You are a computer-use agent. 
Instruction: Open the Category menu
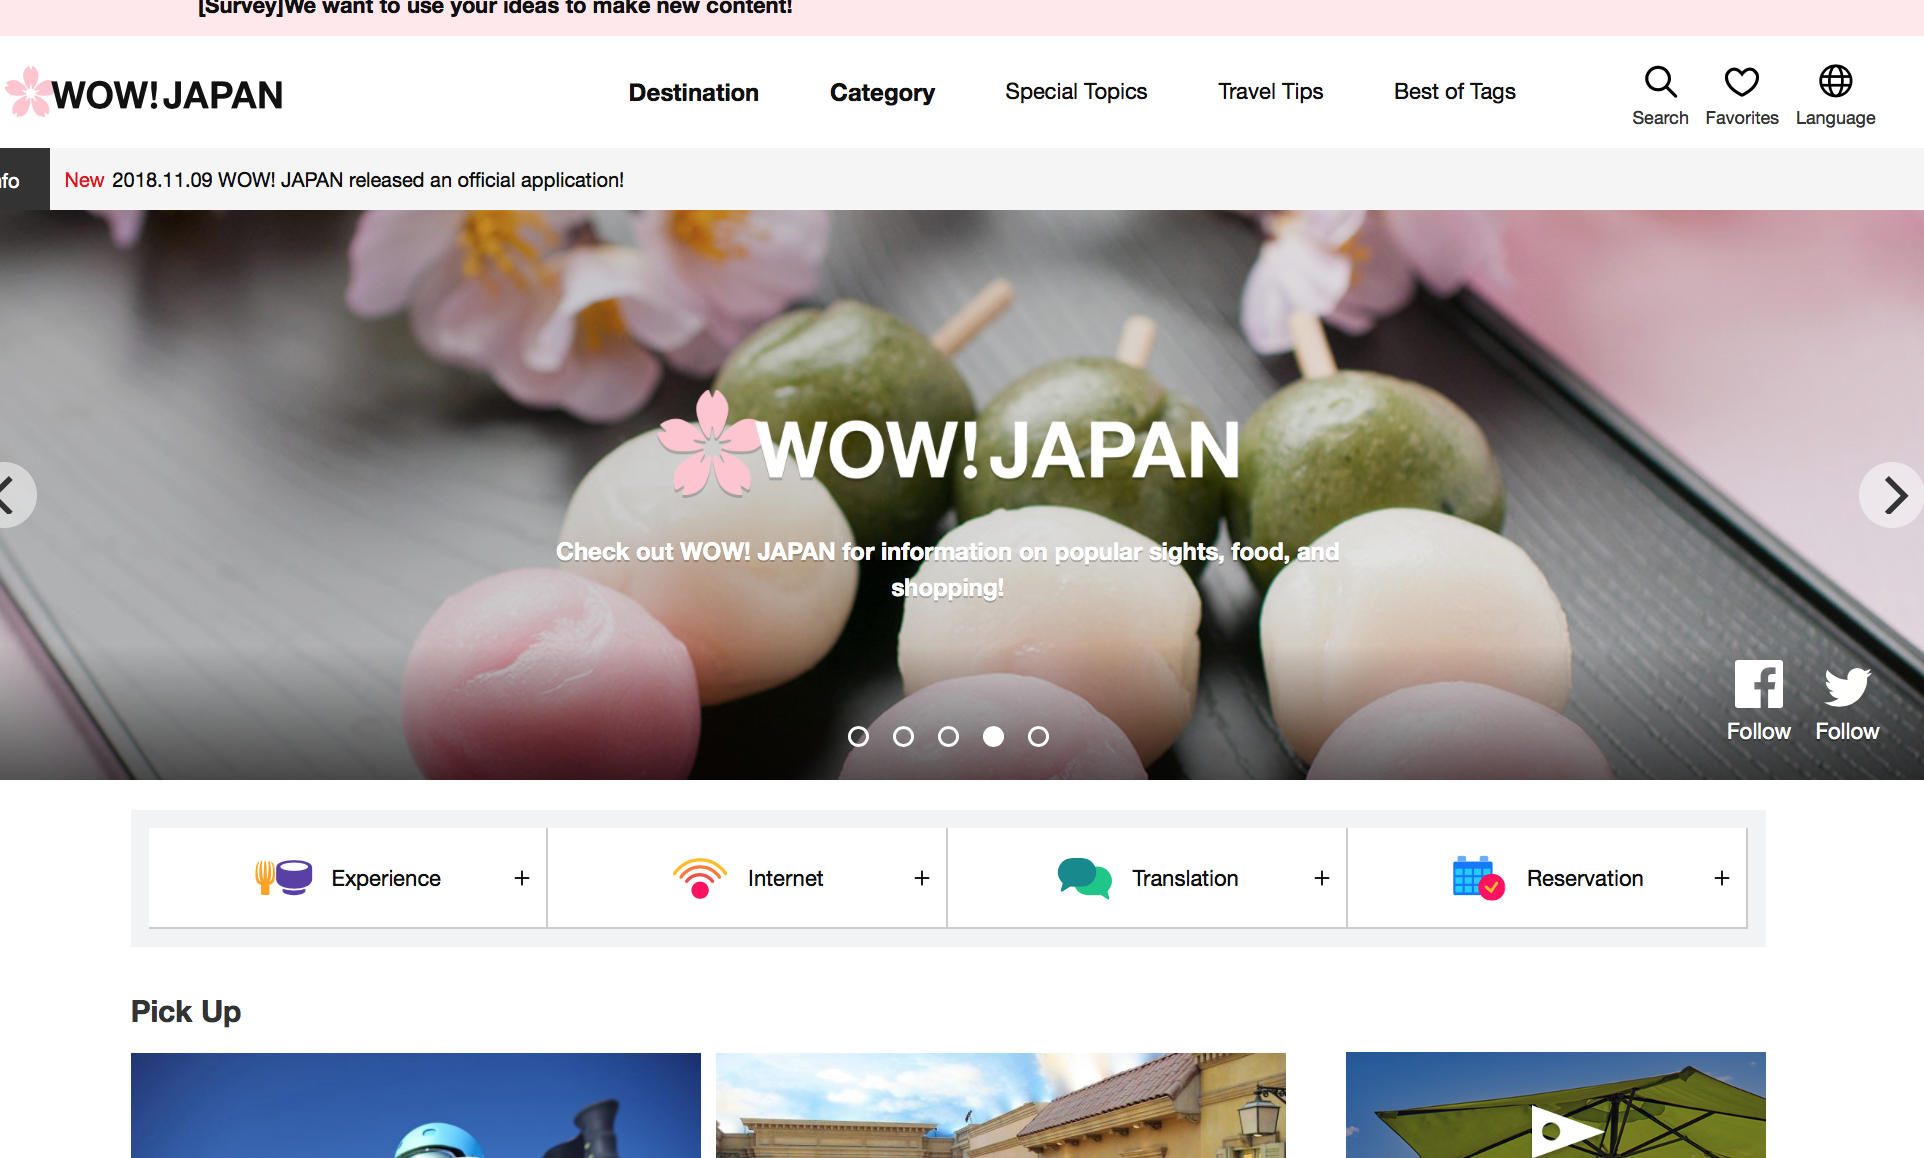[x=882, y=93]
